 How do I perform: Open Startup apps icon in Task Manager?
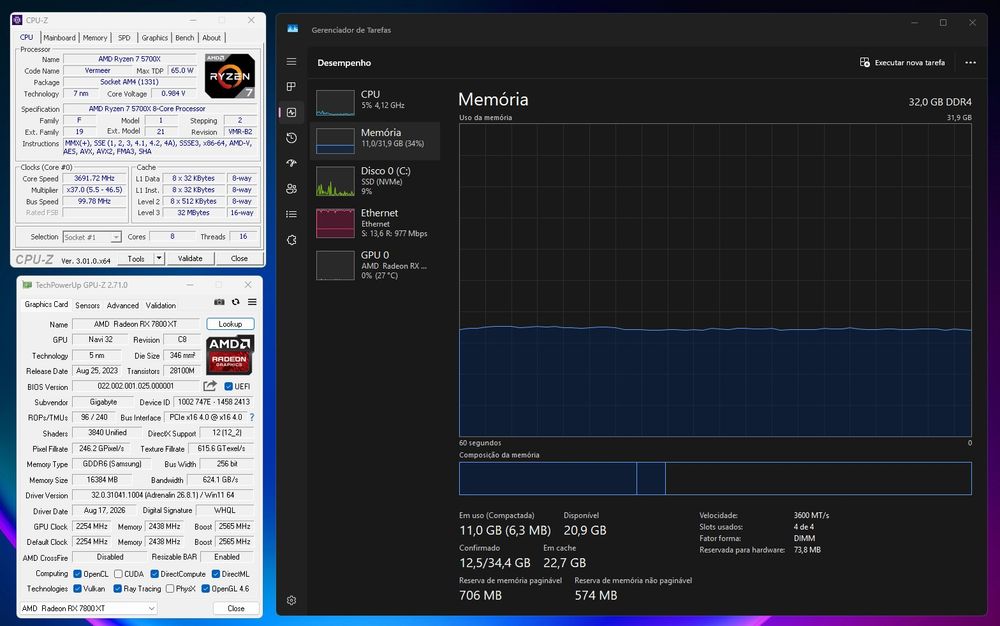pos(291,163)
